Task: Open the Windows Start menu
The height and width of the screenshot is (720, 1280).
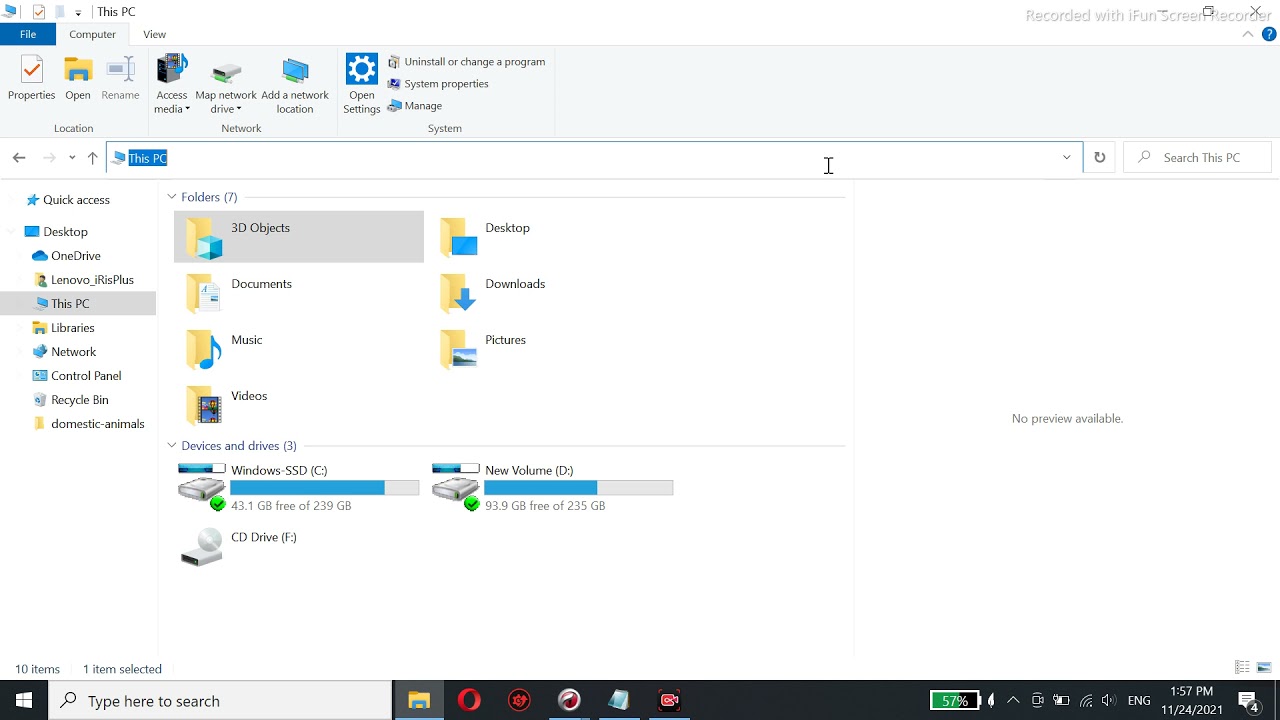Action: [x=24, y=701]
